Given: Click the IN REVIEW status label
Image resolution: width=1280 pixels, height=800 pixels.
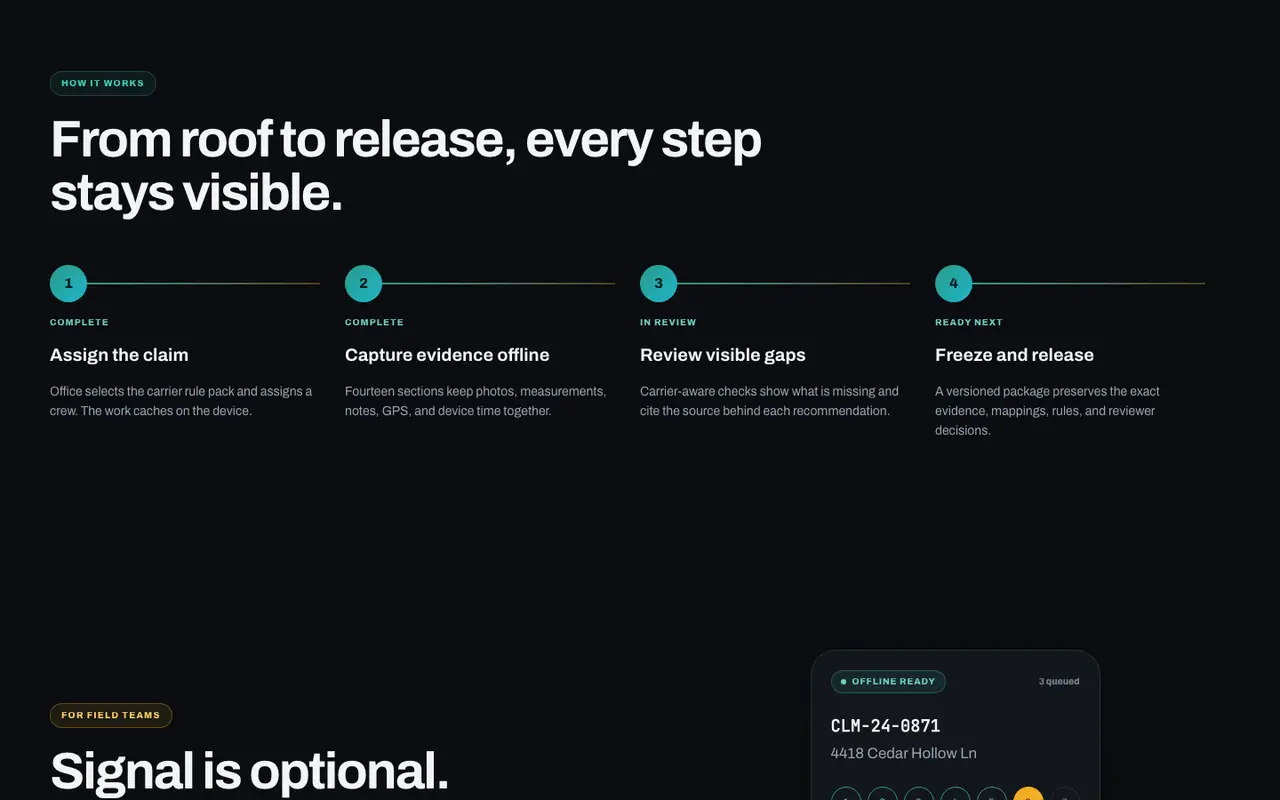Looking at the screenshot, I should (x=668, y=322).
